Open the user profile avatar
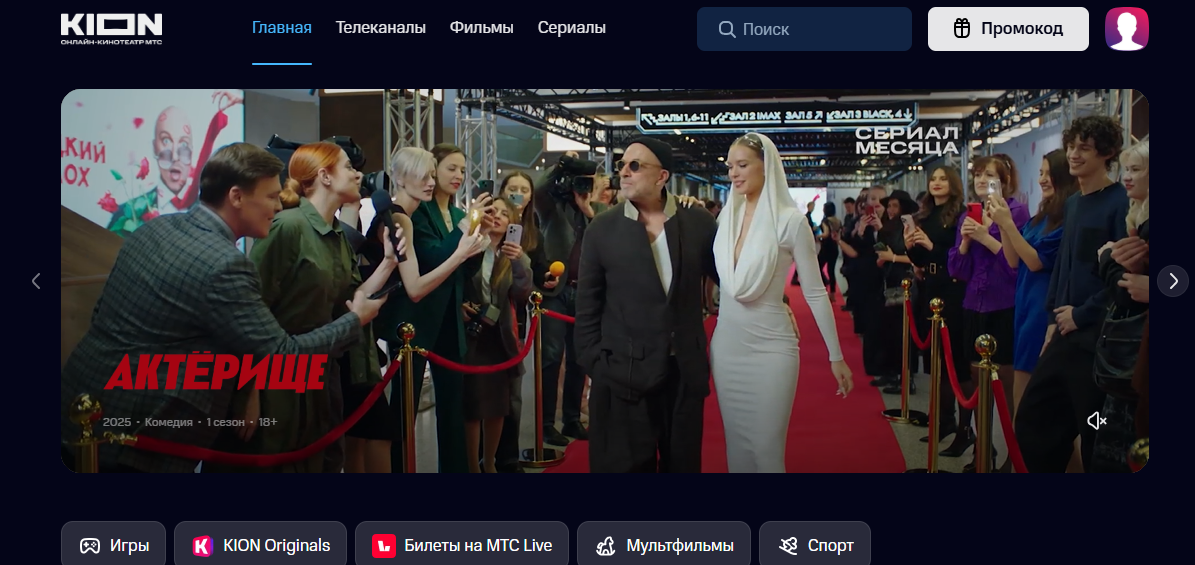The height and width of the screenshot is (565, 1195). coord(1126,29)
